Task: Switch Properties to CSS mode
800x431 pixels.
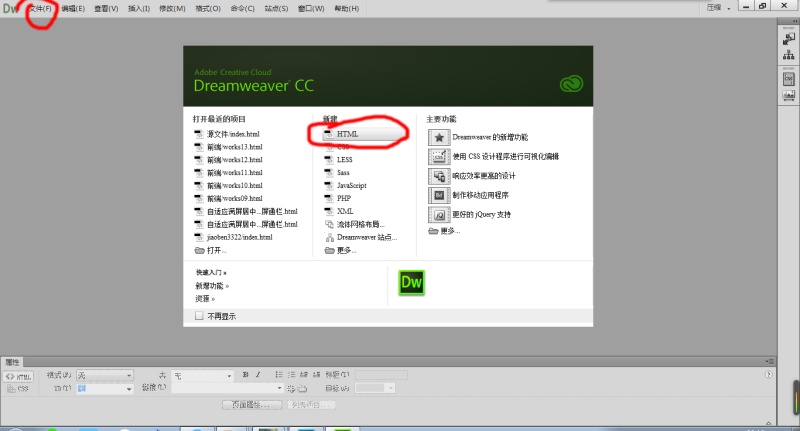Action: (18, 389)
